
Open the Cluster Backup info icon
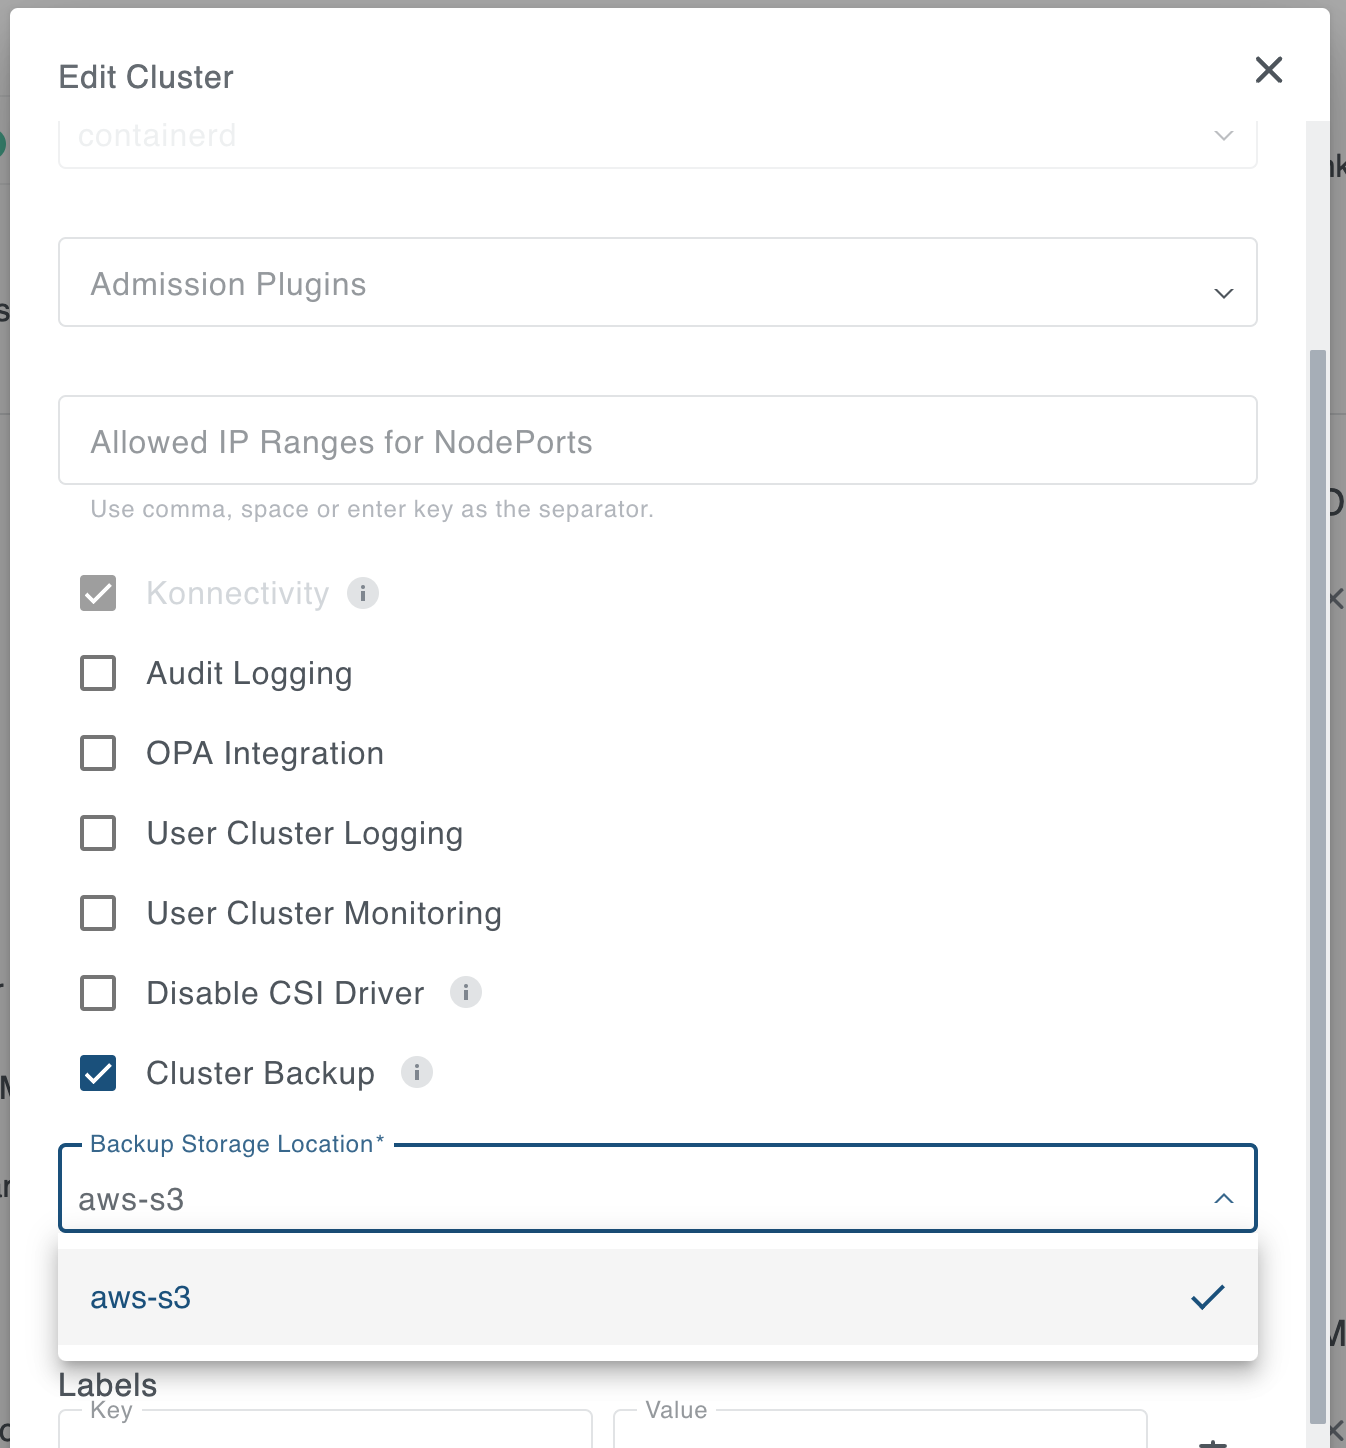[x=417, y=1072]
